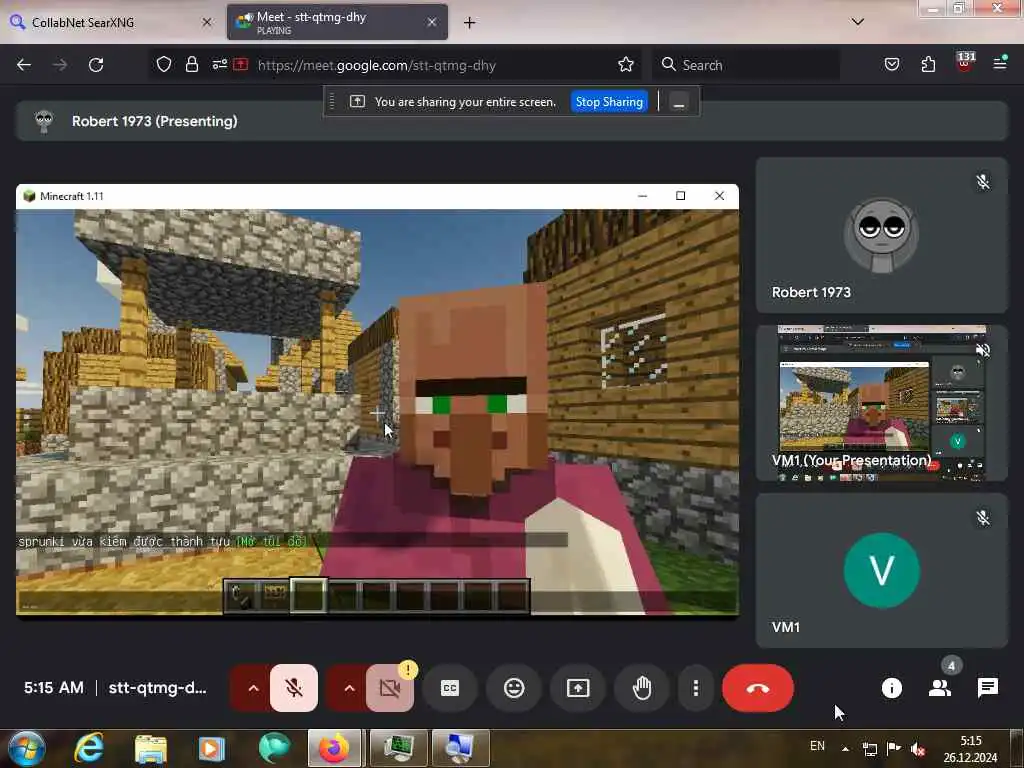Close the CollabNet SearXNG tab
The width and height of the screenshot is (1024, 768).
pos(206,22)
